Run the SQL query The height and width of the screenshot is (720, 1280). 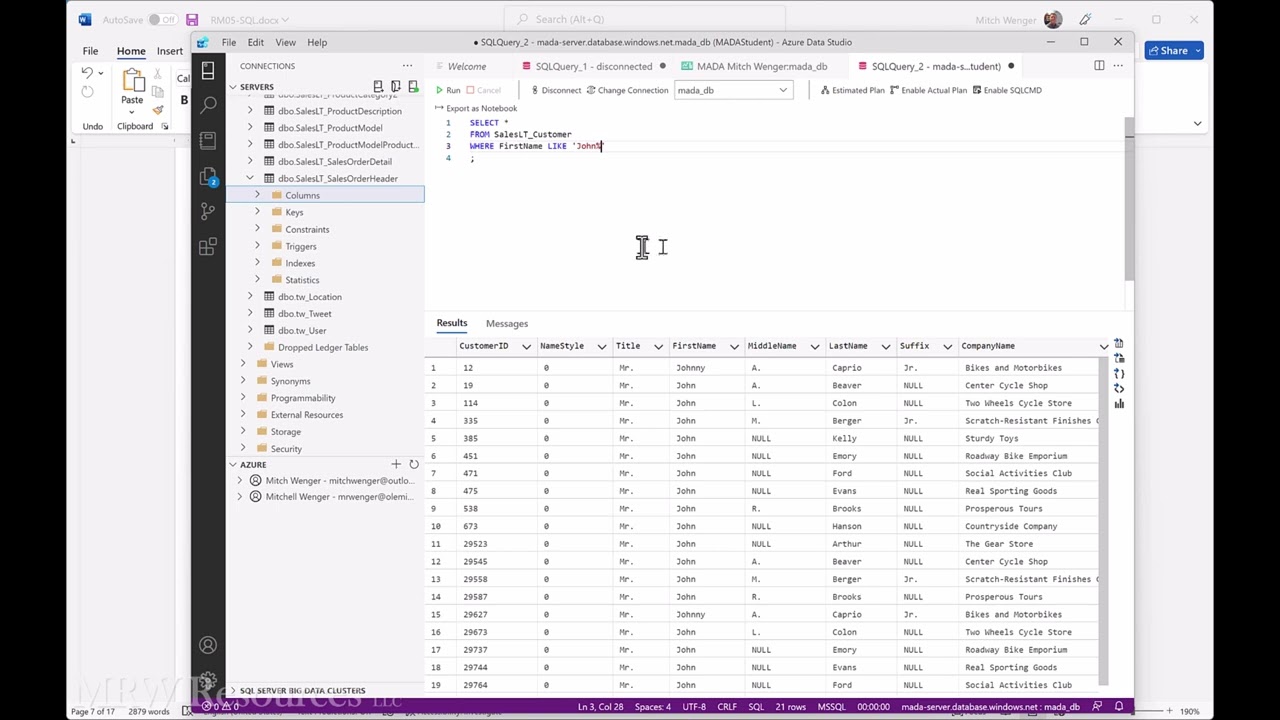click(x=448, y=90)
